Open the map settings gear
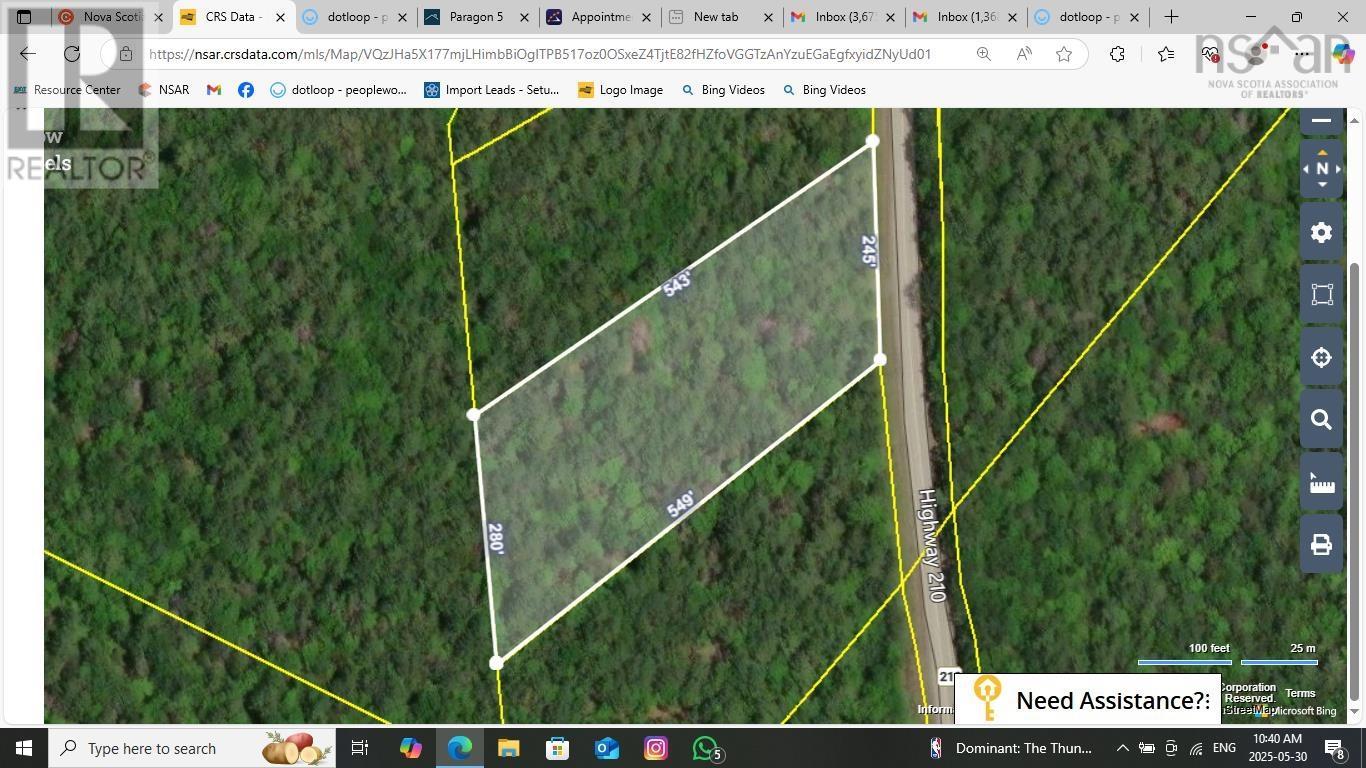Screen dimensions: 1366x768 [1320, 232]
